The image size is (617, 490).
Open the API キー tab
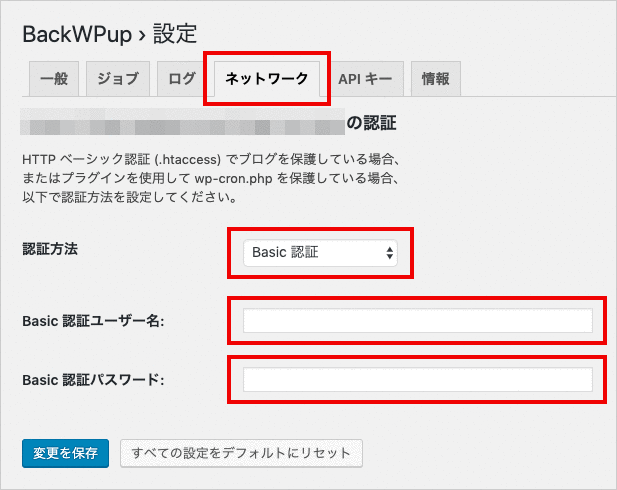(365, 79)
